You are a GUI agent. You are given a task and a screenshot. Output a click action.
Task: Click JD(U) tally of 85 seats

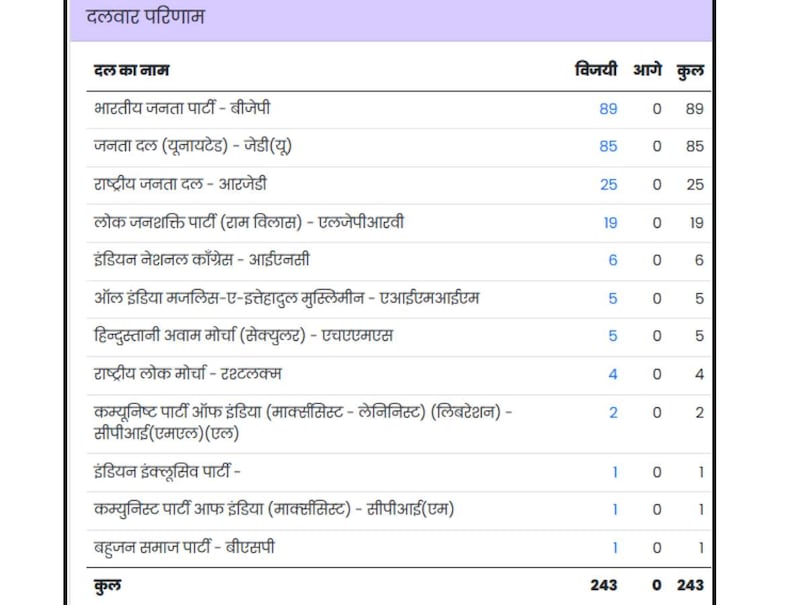point(610,145)
